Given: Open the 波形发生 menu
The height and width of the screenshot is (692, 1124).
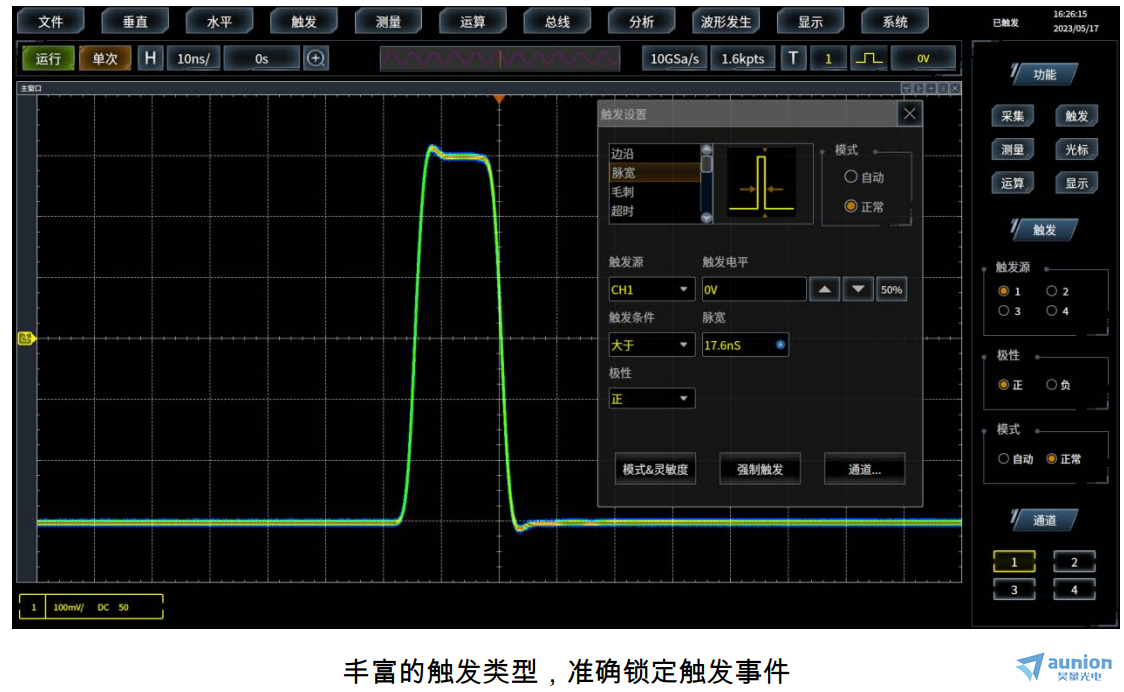Looking at the screenshot, I should click(x=726, y=21).
